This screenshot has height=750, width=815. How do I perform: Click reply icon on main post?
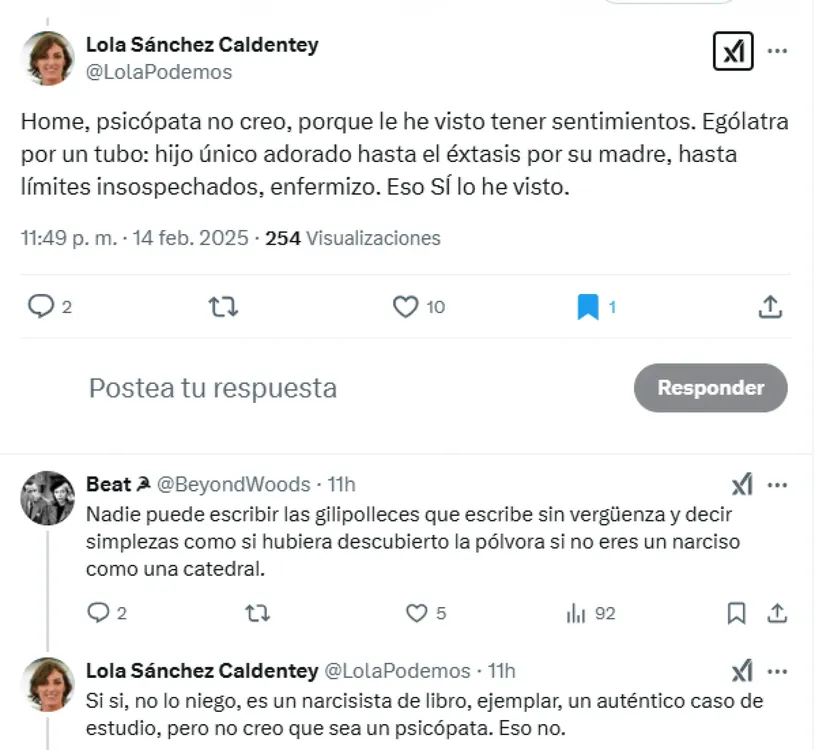click(x=41, y=306)
